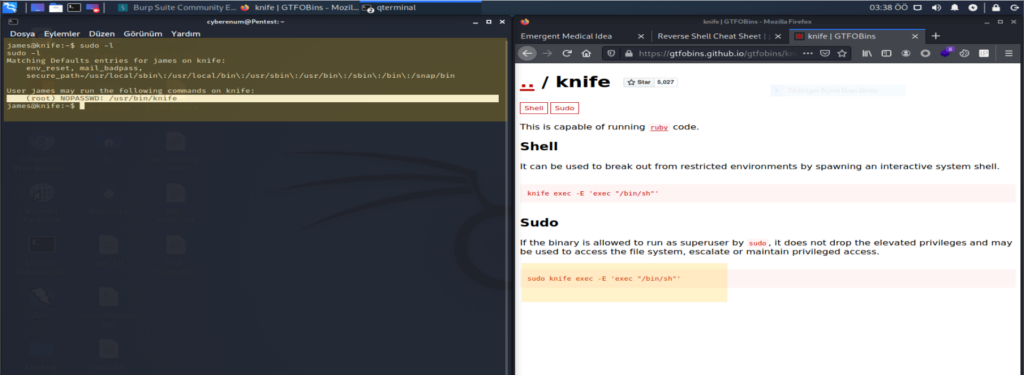Open the notifications bell icon
This screenshot has height=375, width=1024.
[x=955, y=8]
